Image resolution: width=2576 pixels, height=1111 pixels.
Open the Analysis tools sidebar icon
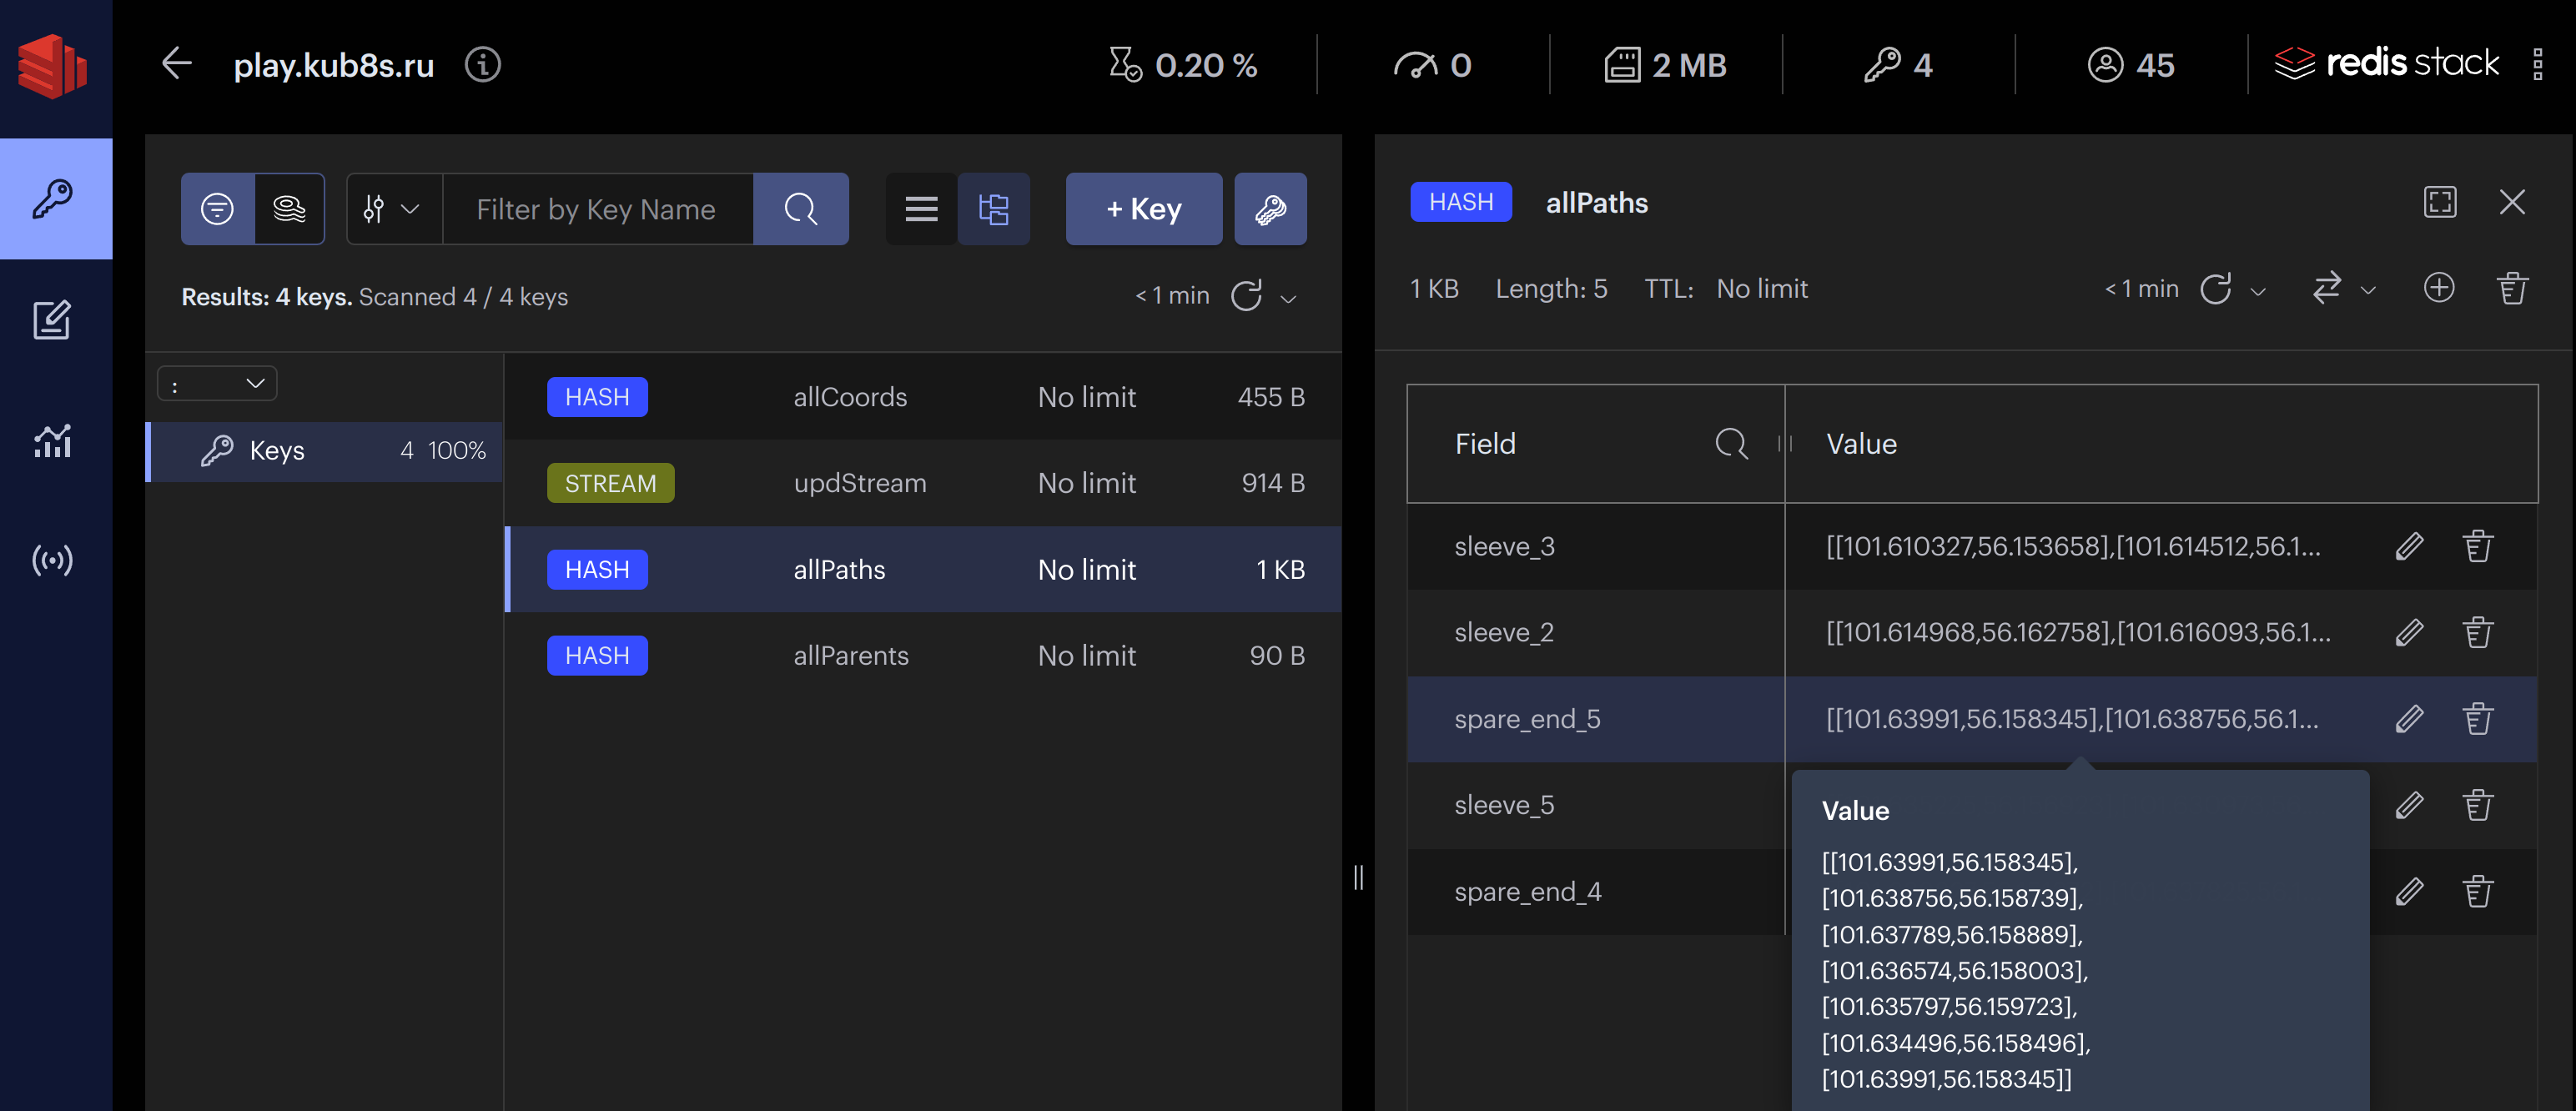(52, 440)
